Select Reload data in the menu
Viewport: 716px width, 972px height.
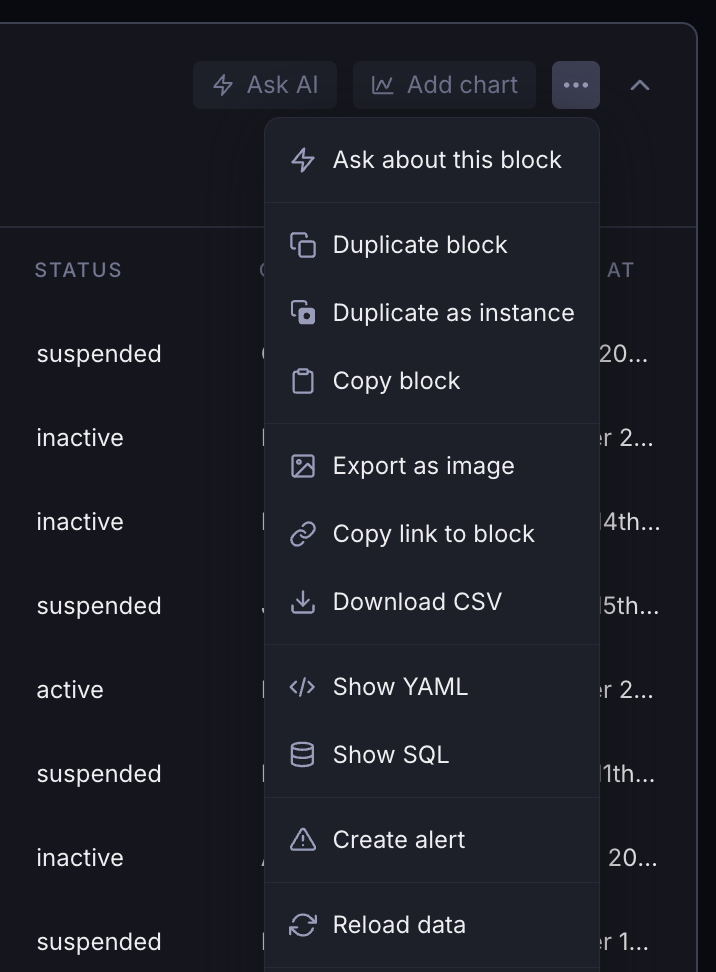click(x=399, y=925)
